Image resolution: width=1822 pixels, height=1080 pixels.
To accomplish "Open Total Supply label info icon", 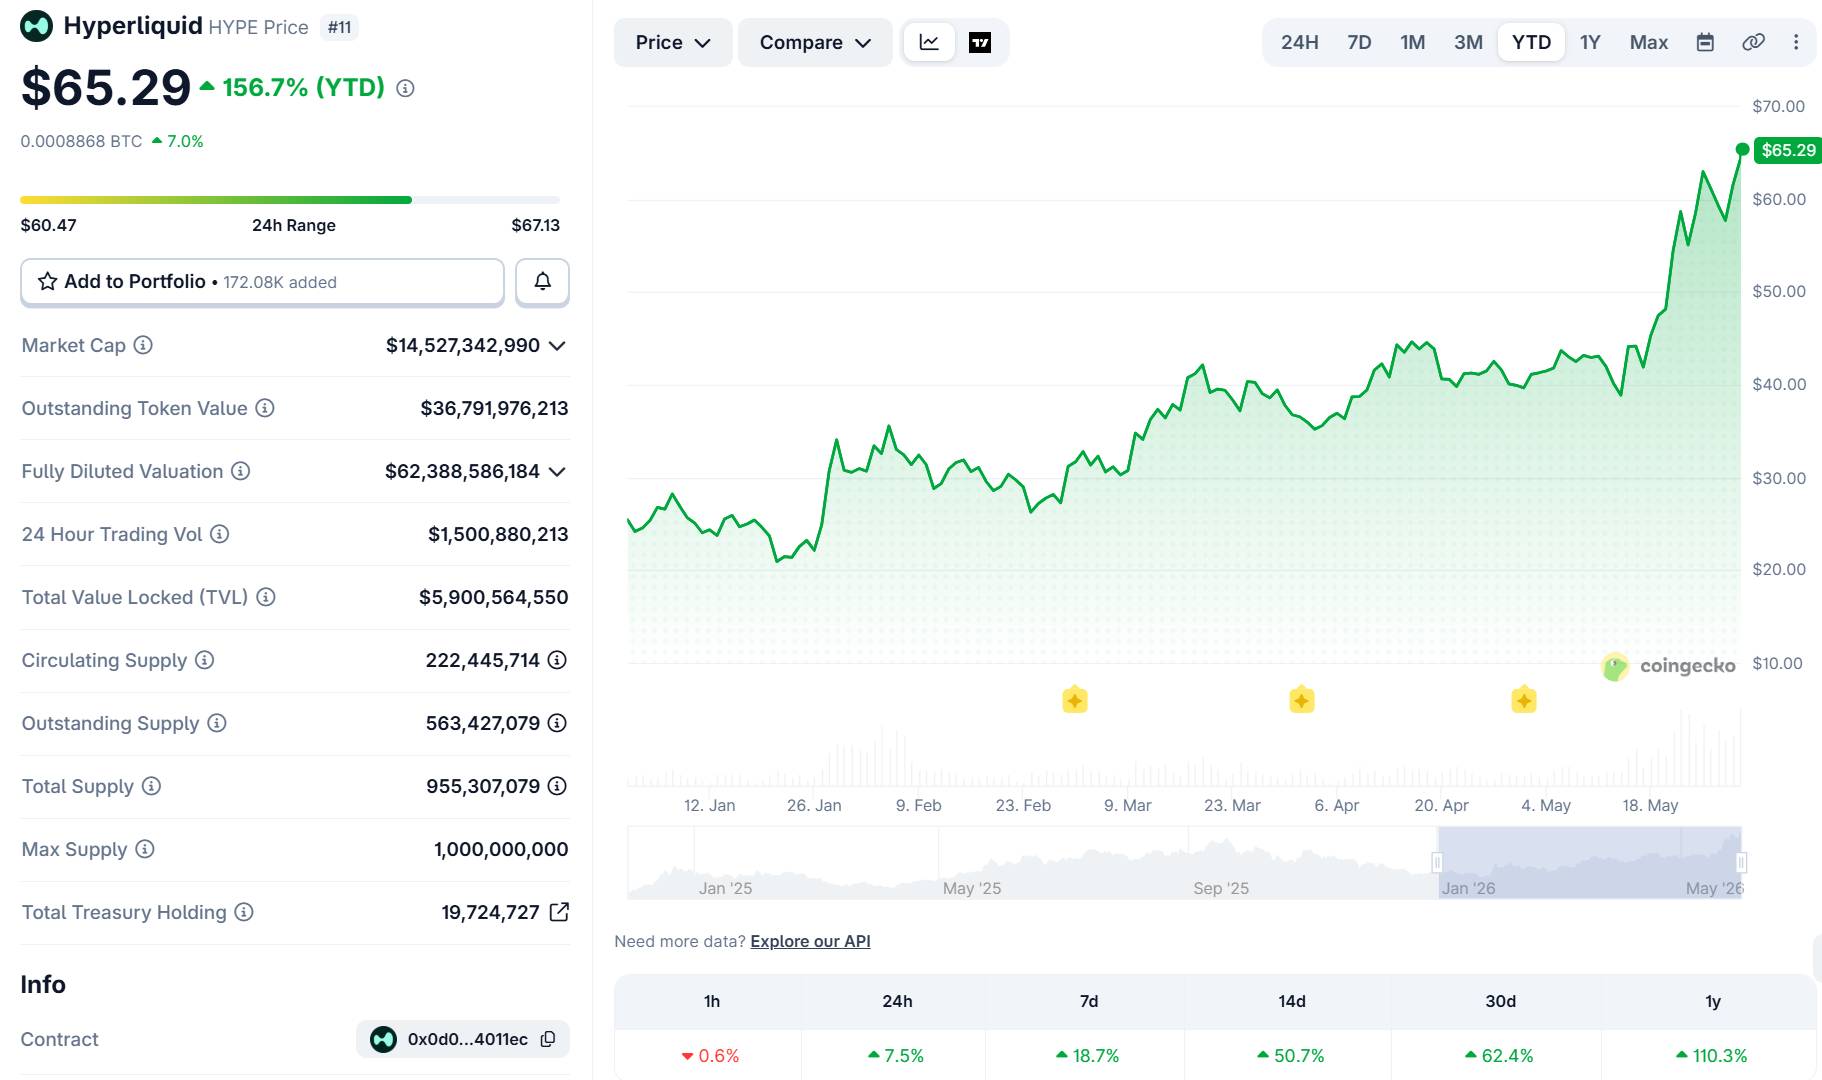I will pos(151,786).
